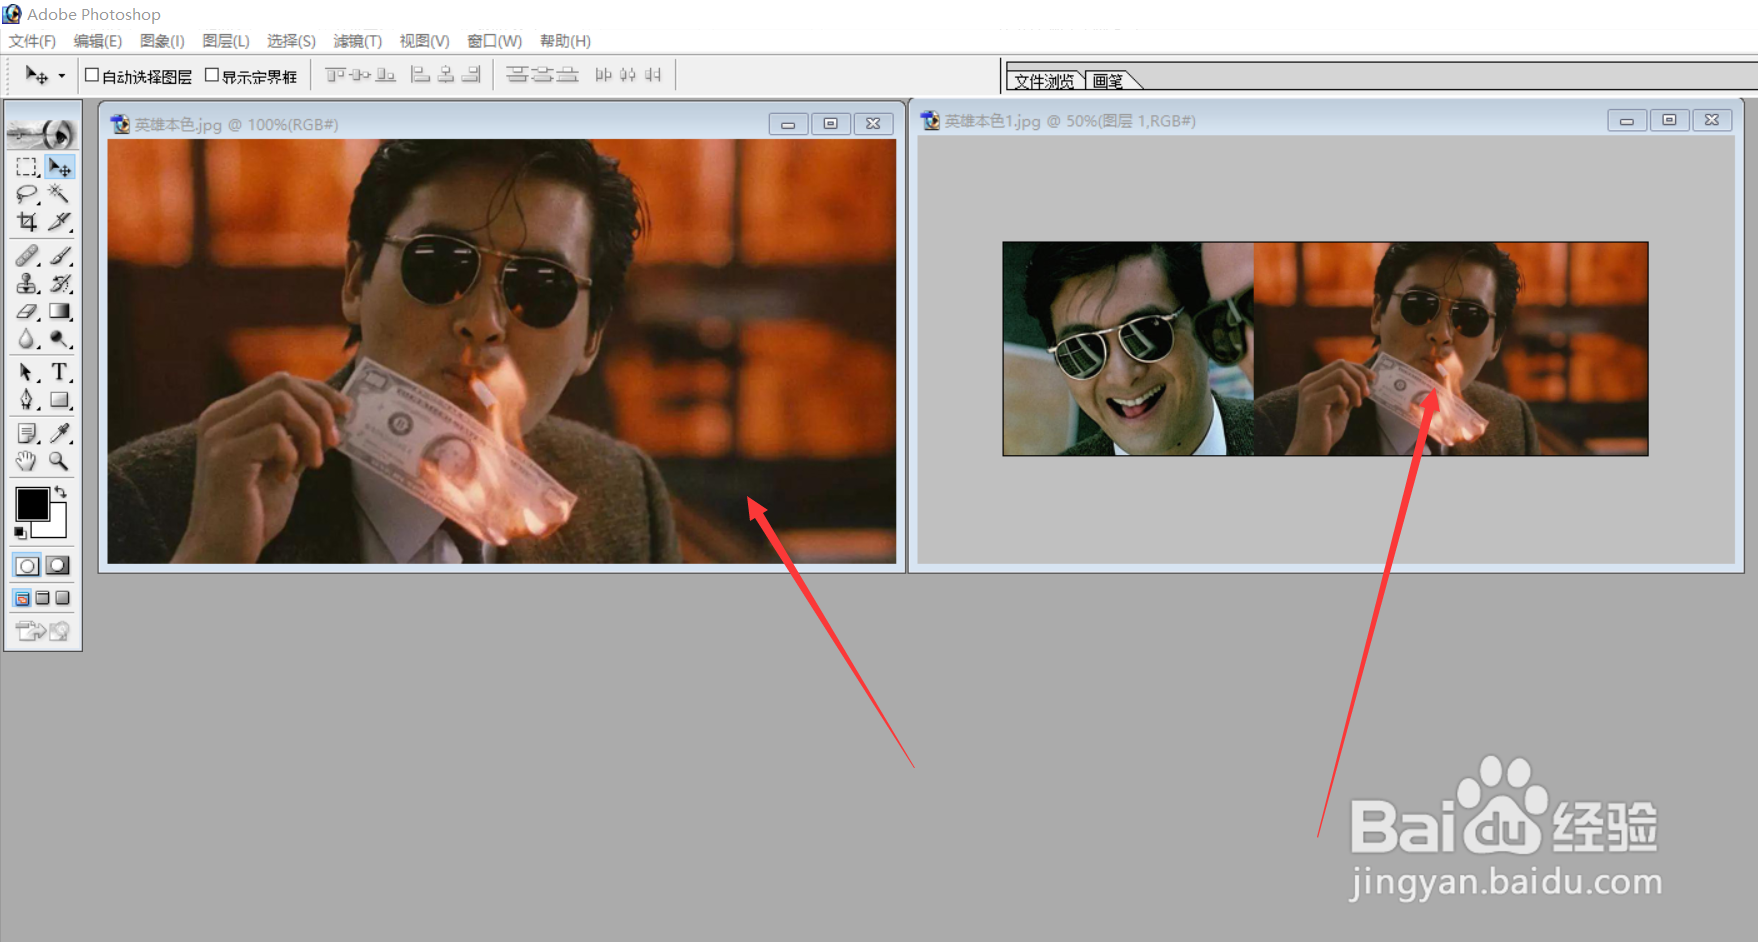Select the Slice tool
The width and height of the screenshot is (1758, 942).
tap(60, 221)
